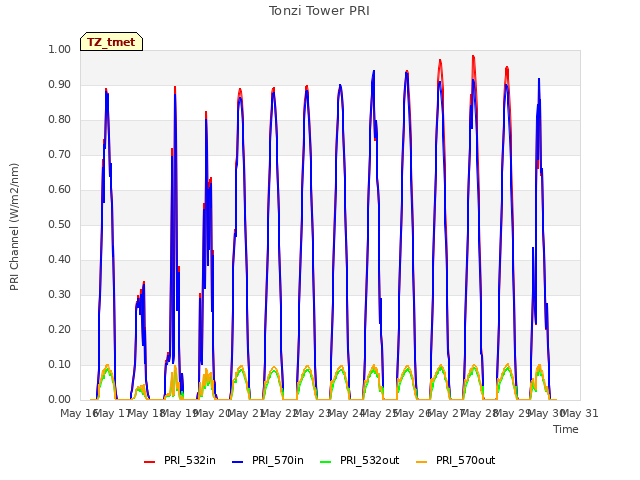The image size is (640, 480).
Task: Click the x-axis label Time
Action: click(566, 429)
